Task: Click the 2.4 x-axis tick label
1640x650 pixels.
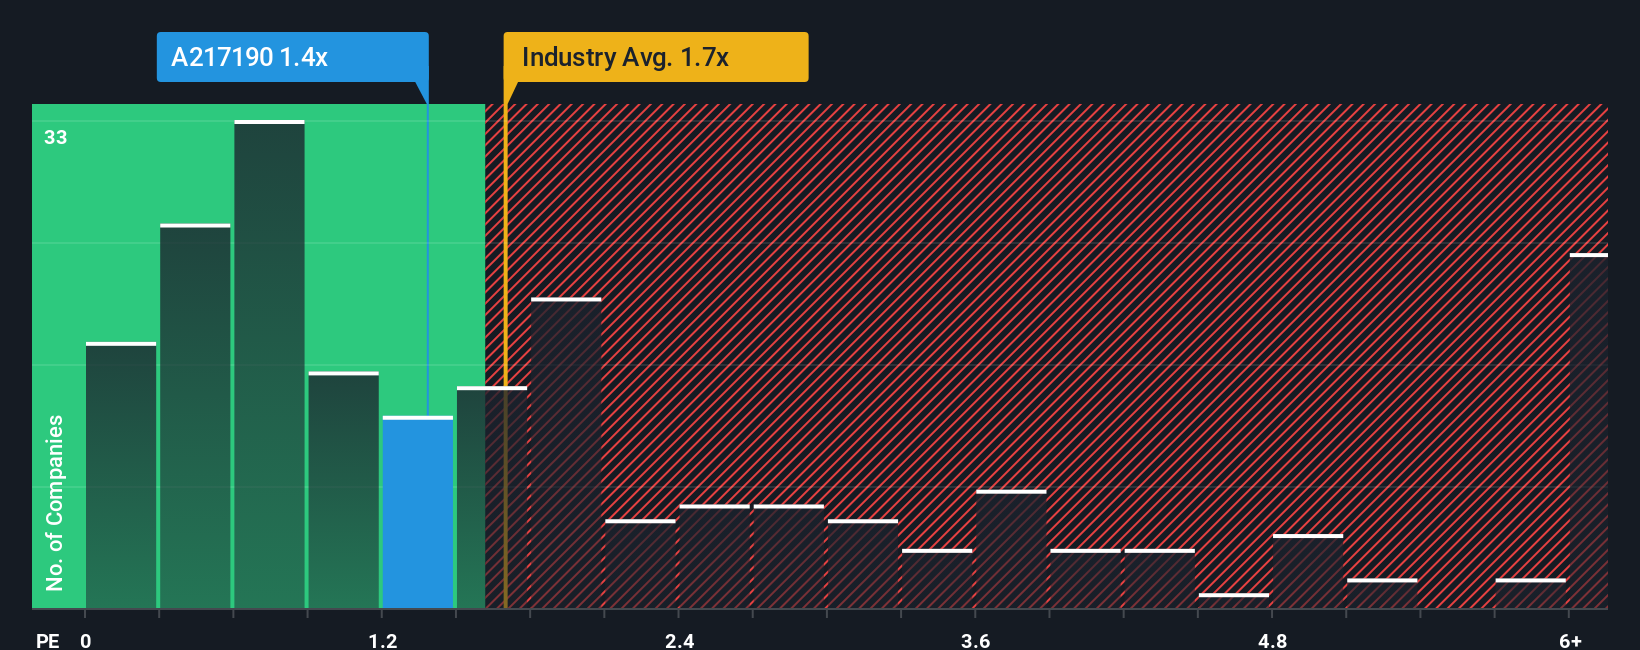Action: pyautogui.click(x=680, y=641)
